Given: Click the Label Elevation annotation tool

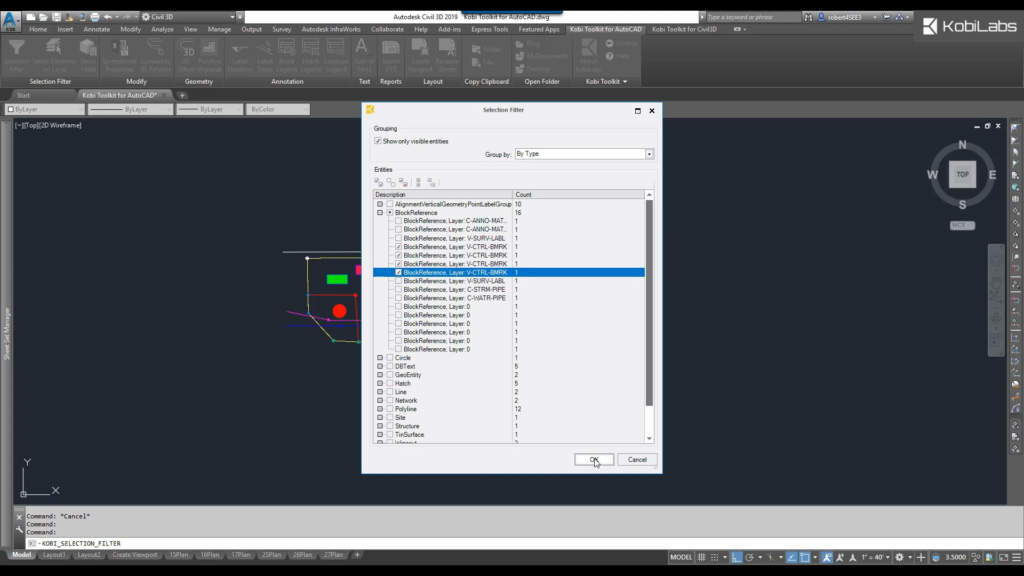Looking at the screenshot, I should coord(240,56).
